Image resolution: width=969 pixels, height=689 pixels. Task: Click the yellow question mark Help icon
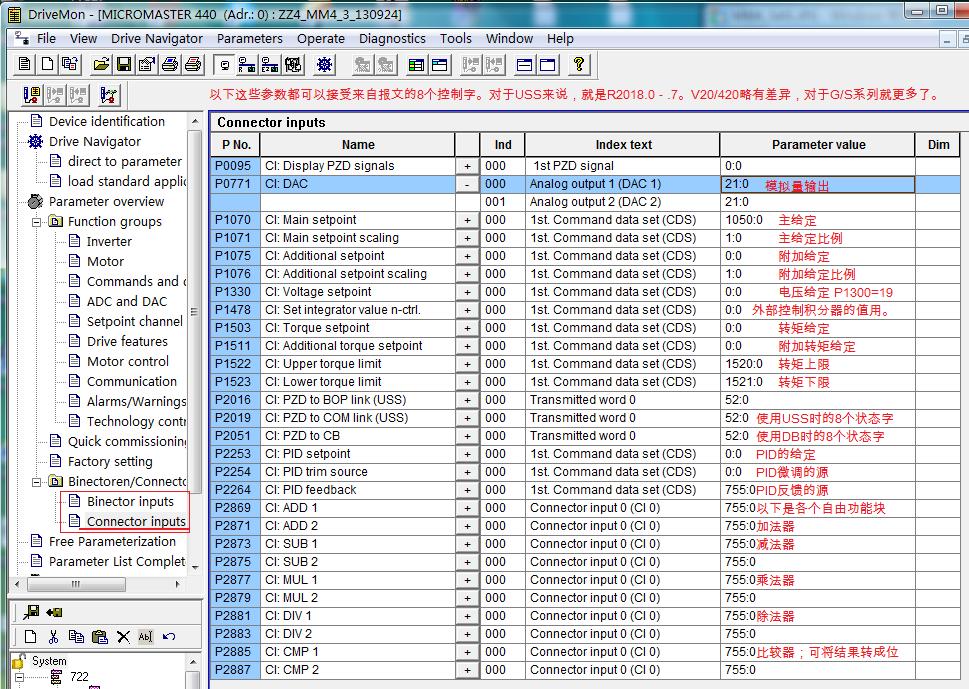(578, 64)
